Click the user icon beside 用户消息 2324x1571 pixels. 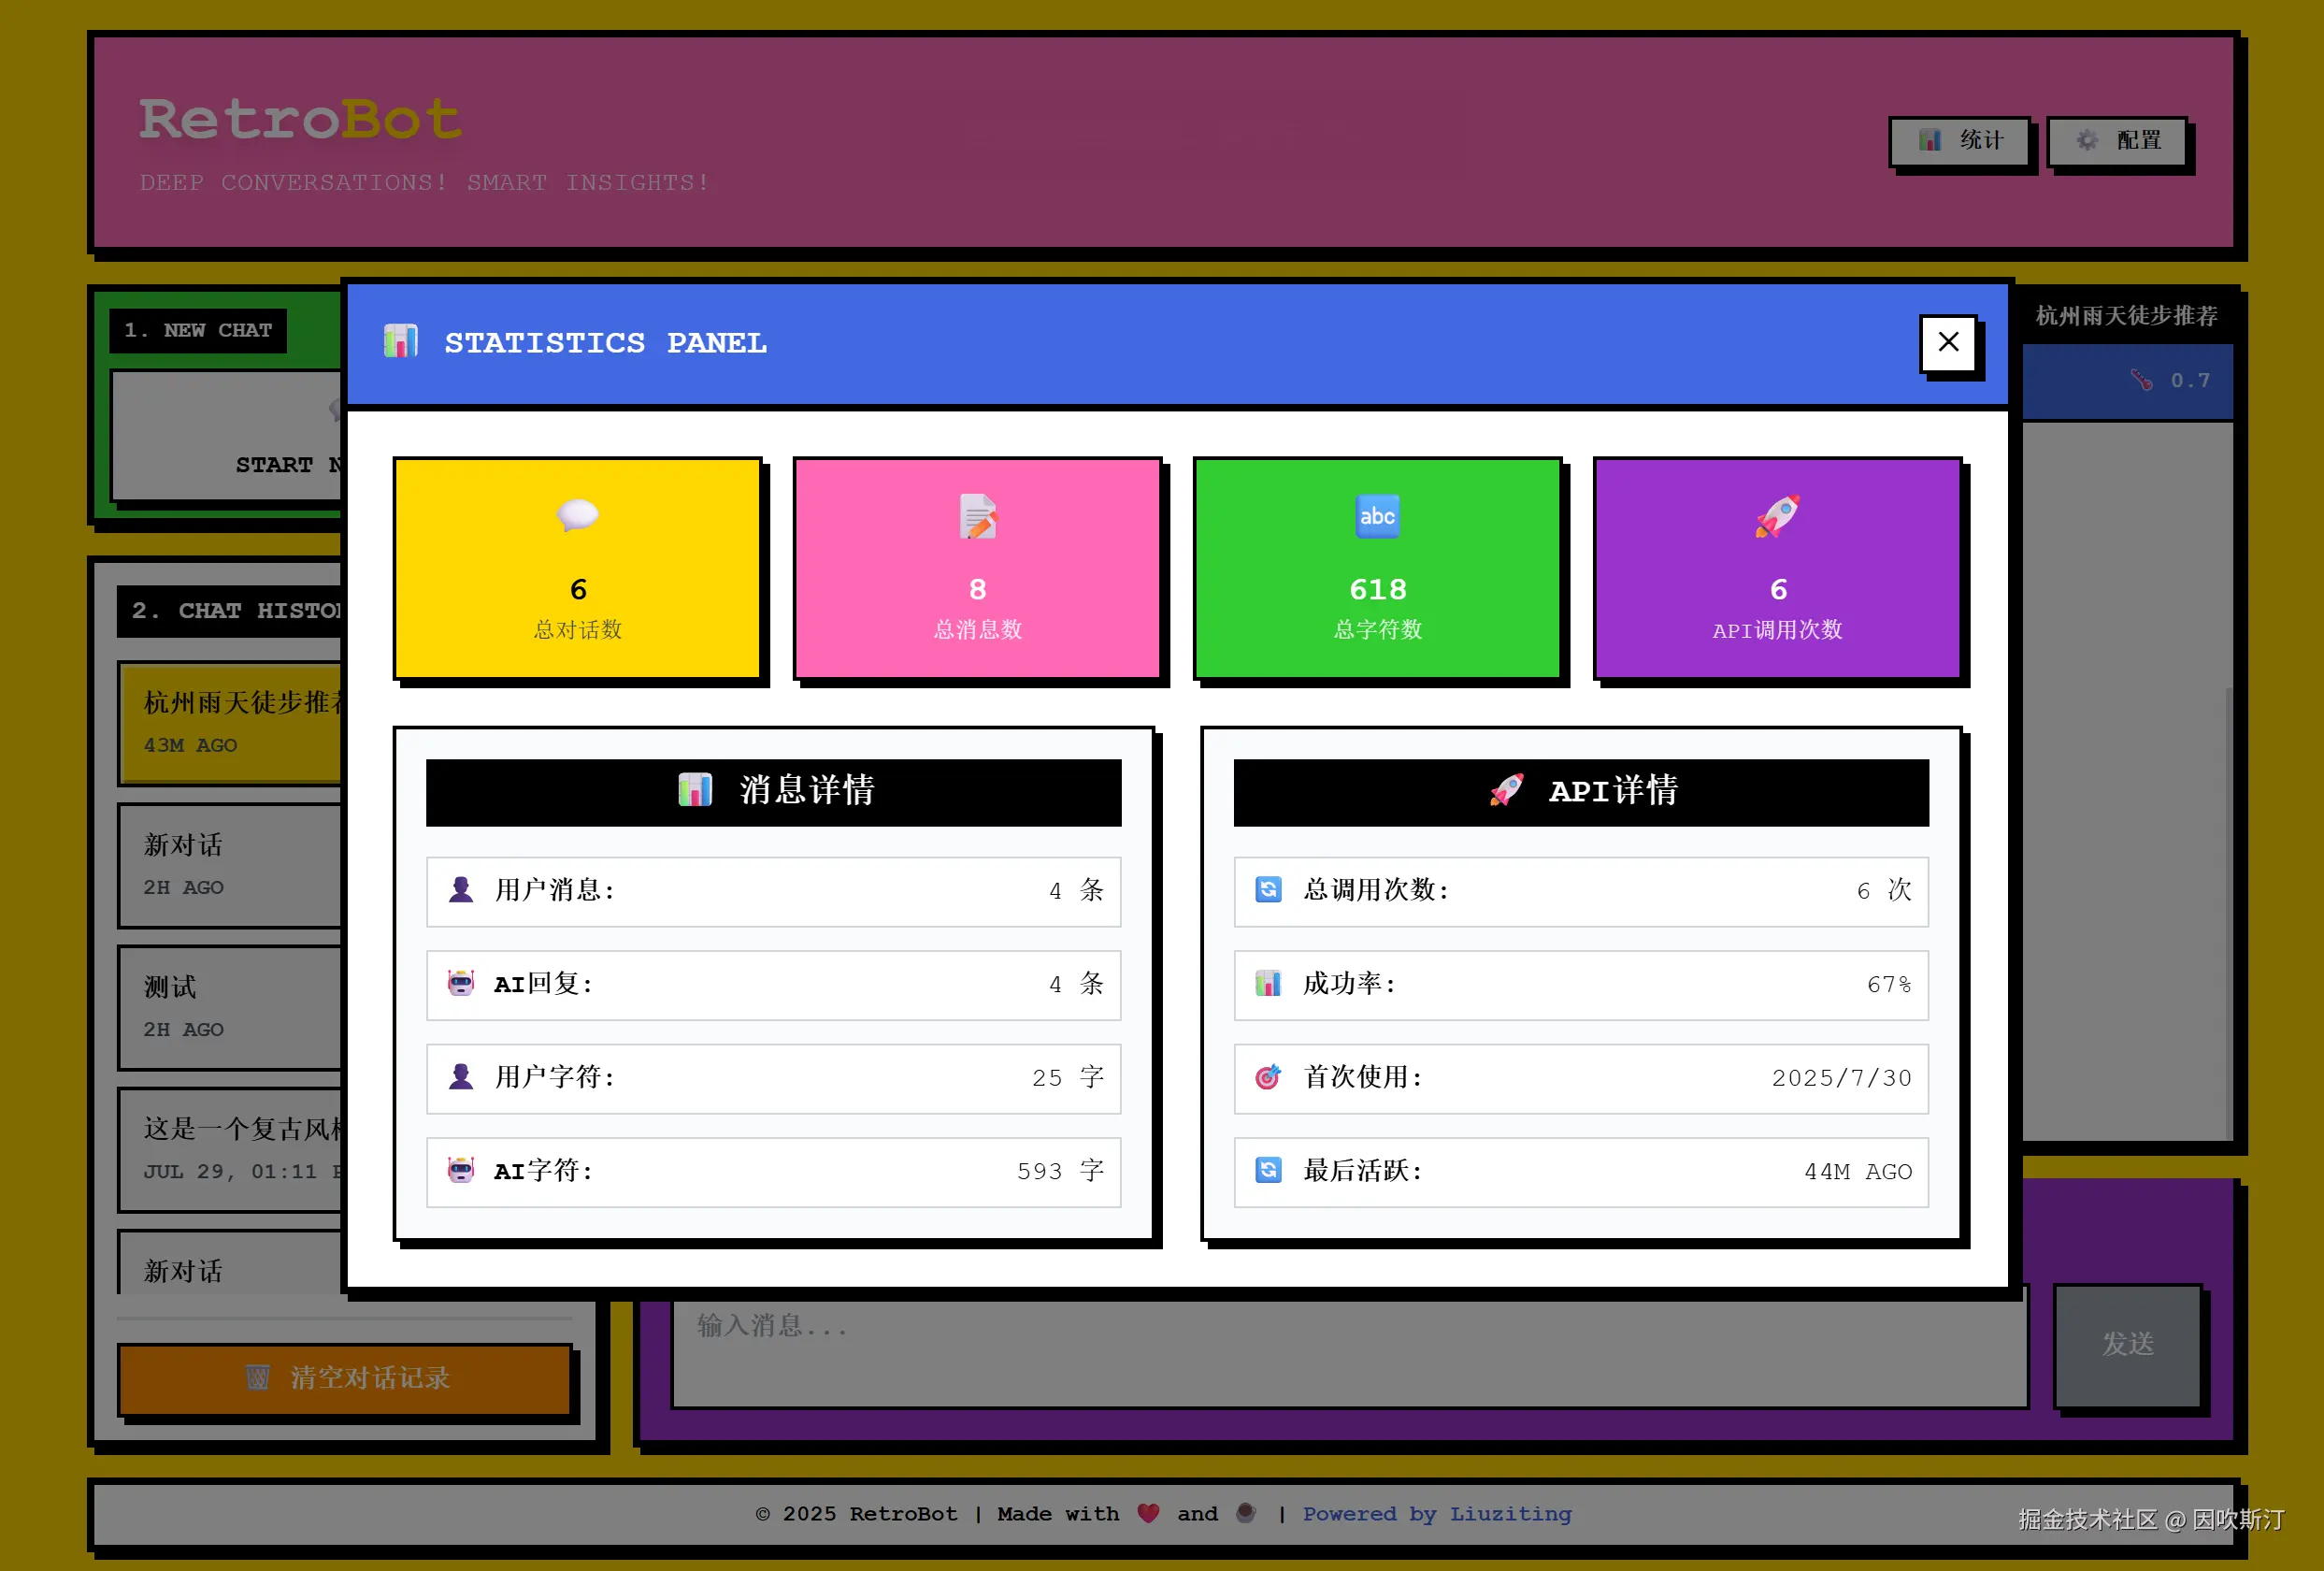(x=461, y=891)
